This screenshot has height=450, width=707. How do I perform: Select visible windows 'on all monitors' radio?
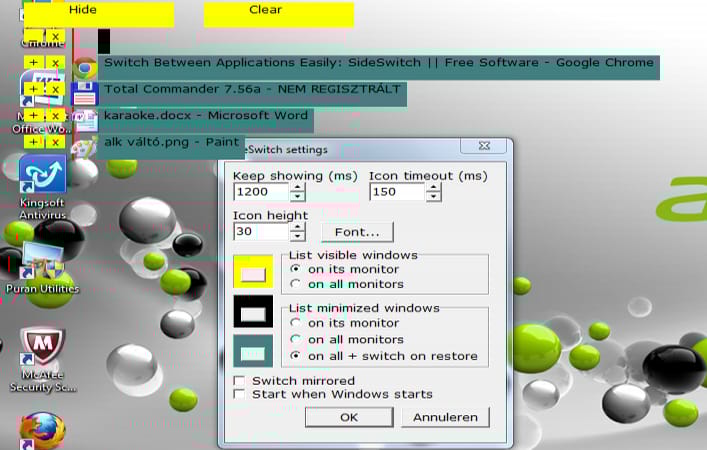tap(296, 284)
